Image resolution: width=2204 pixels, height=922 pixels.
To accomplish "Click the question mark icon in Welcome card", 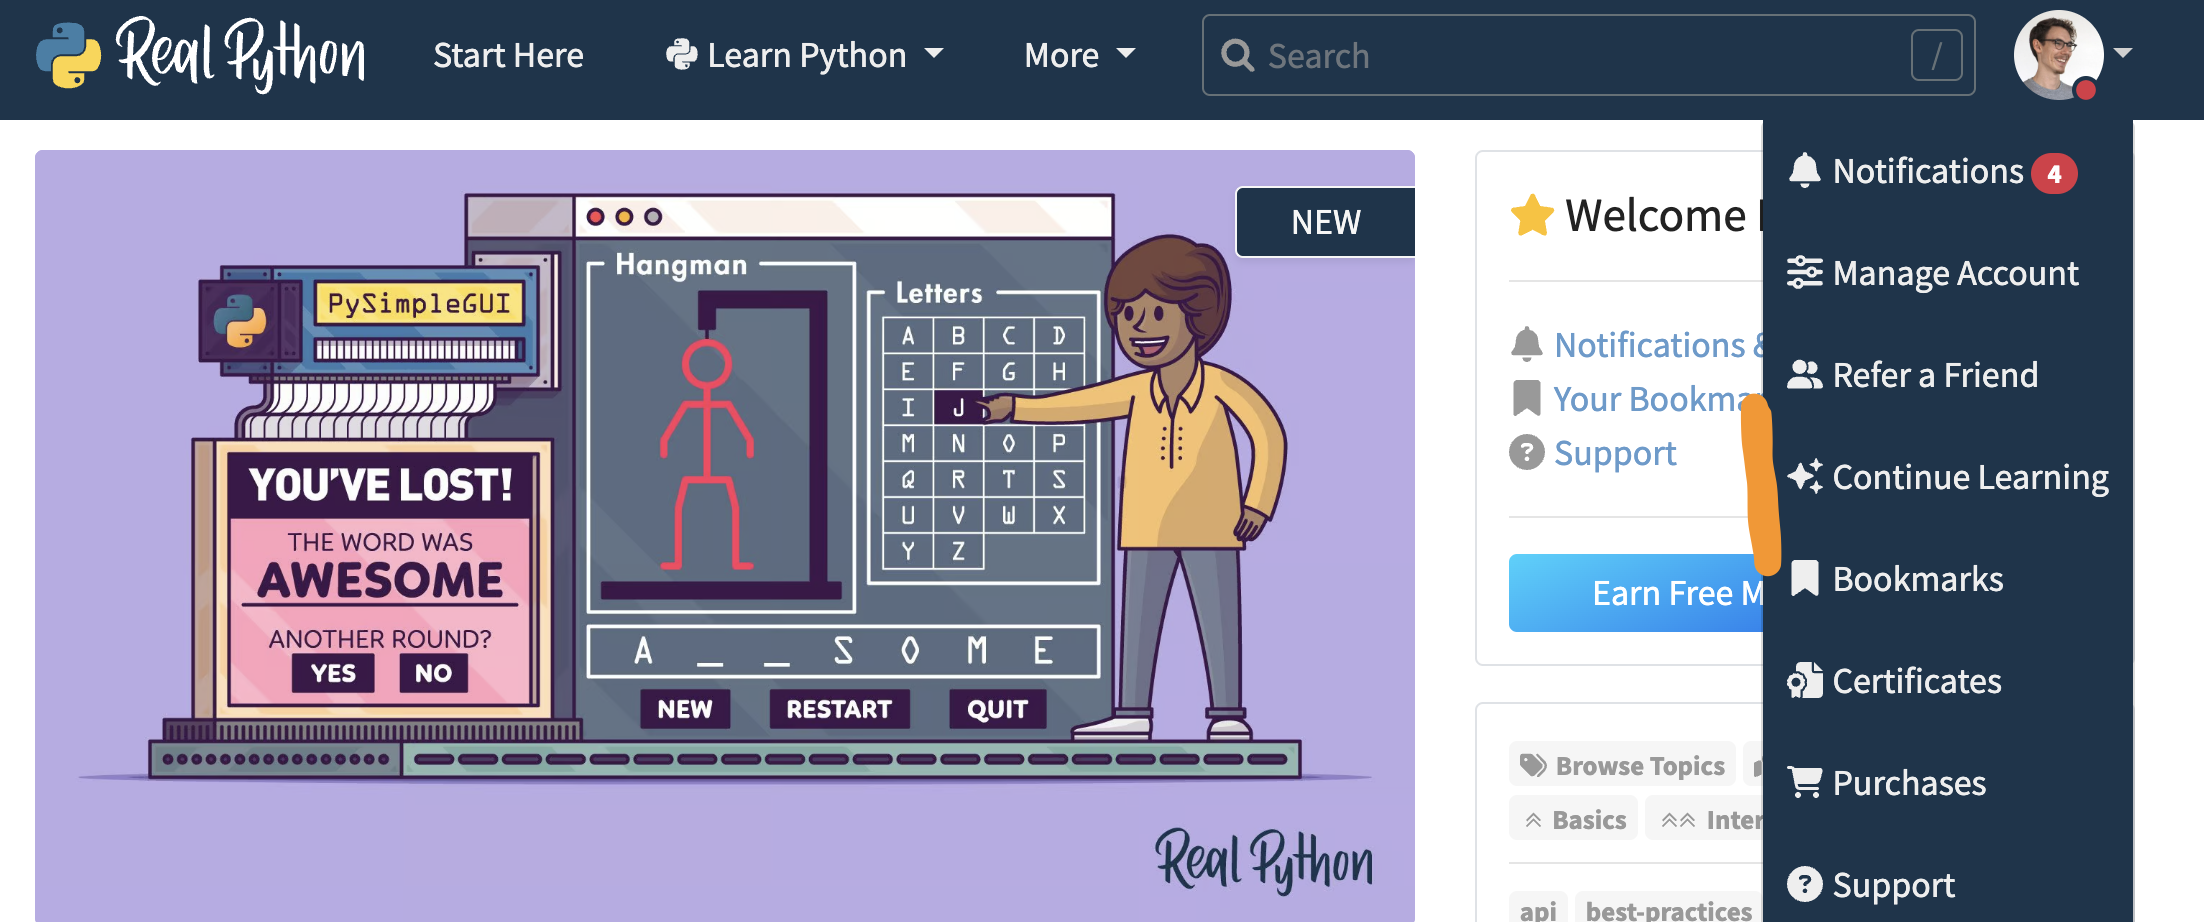I will coord(1526,452).
